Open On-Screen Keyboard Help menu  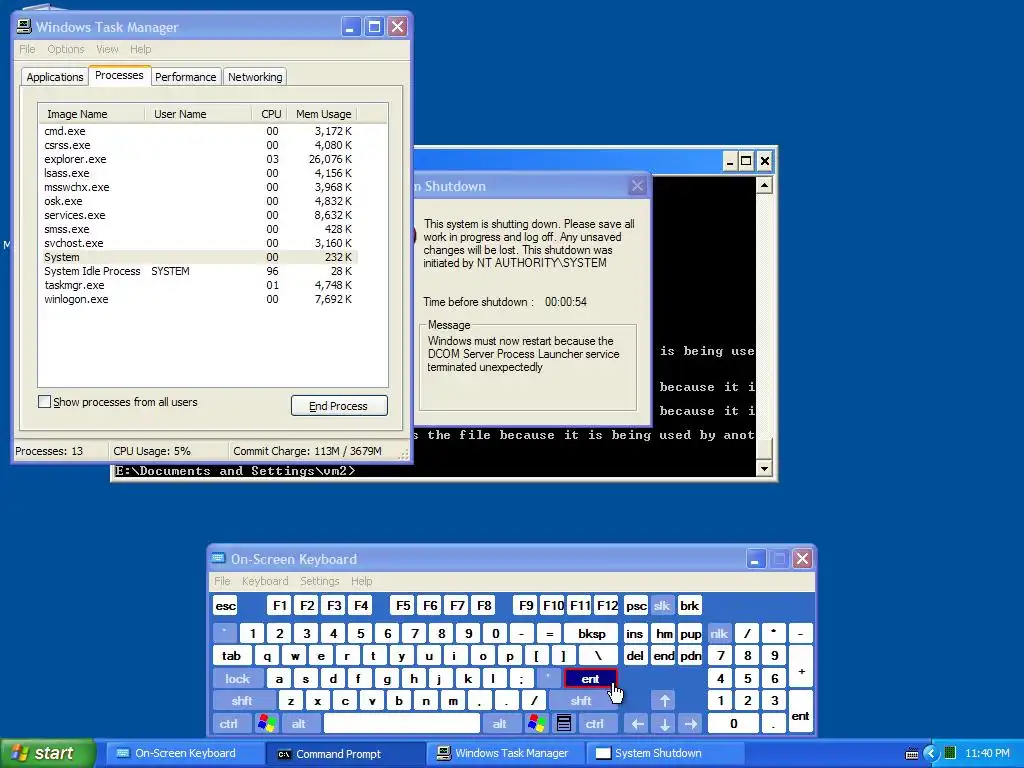tap(361, 581)
